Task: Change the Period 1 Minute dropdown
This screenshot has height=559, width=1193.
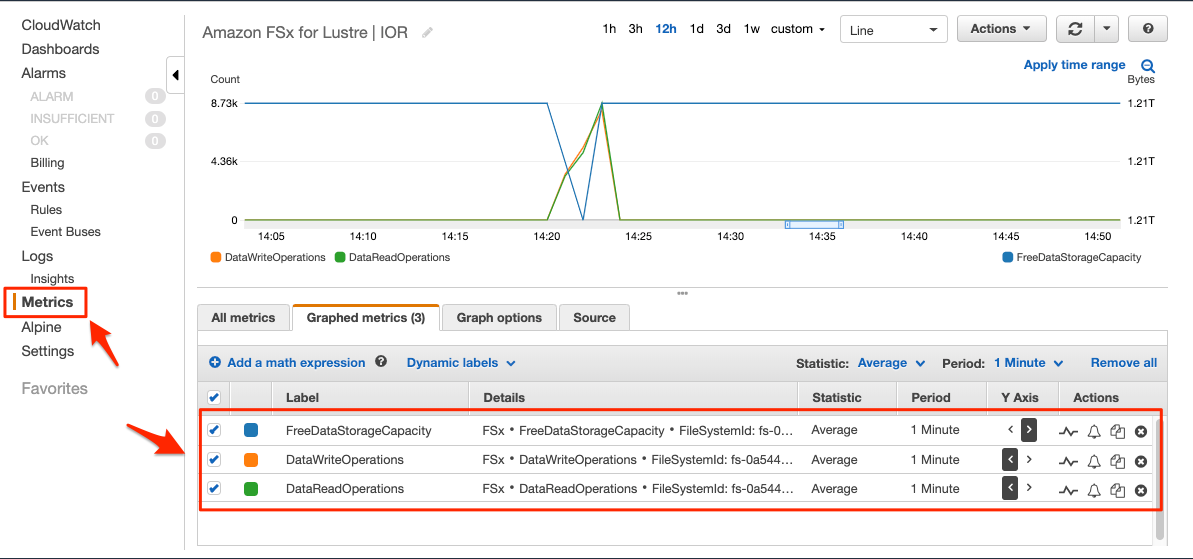Action: click(1028, 363)
